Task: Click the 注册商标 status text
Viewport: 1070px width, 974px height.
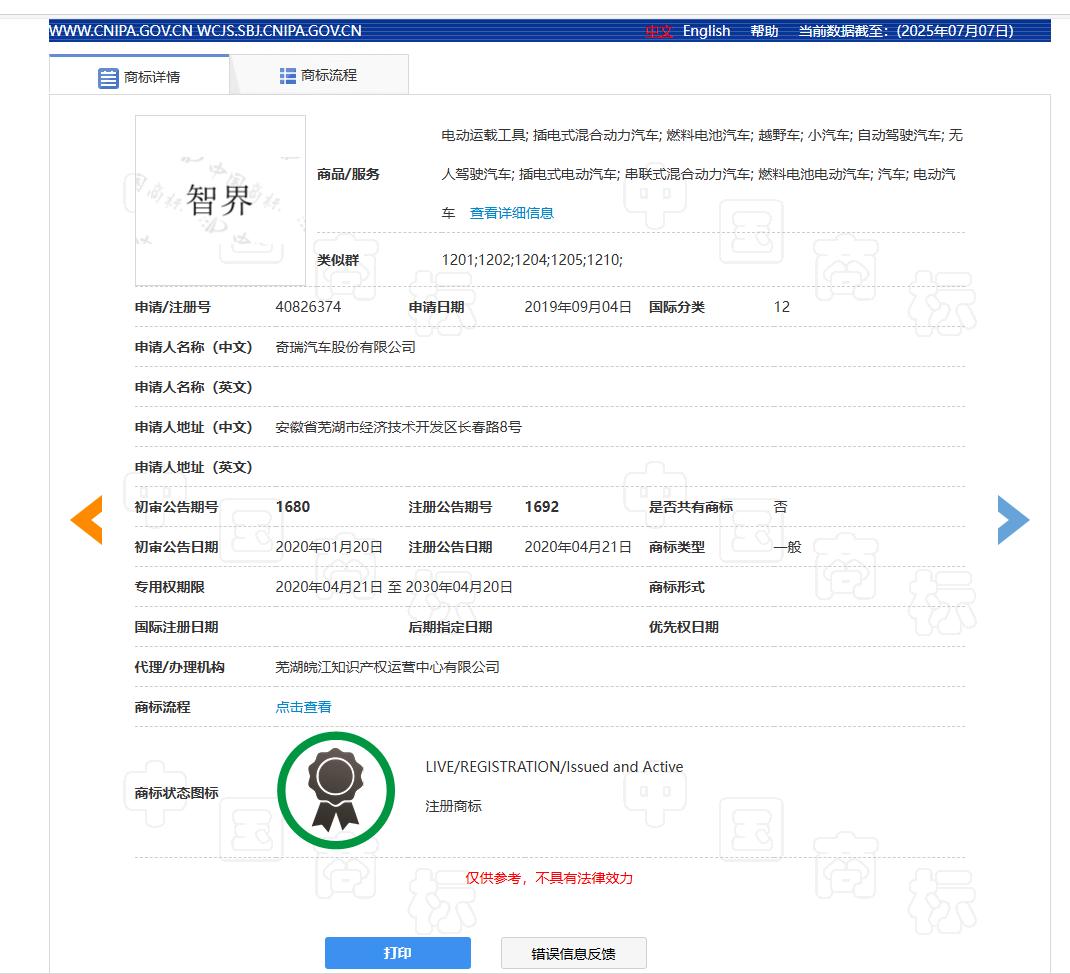Action: pyautogui.click(x=453, y=806)
